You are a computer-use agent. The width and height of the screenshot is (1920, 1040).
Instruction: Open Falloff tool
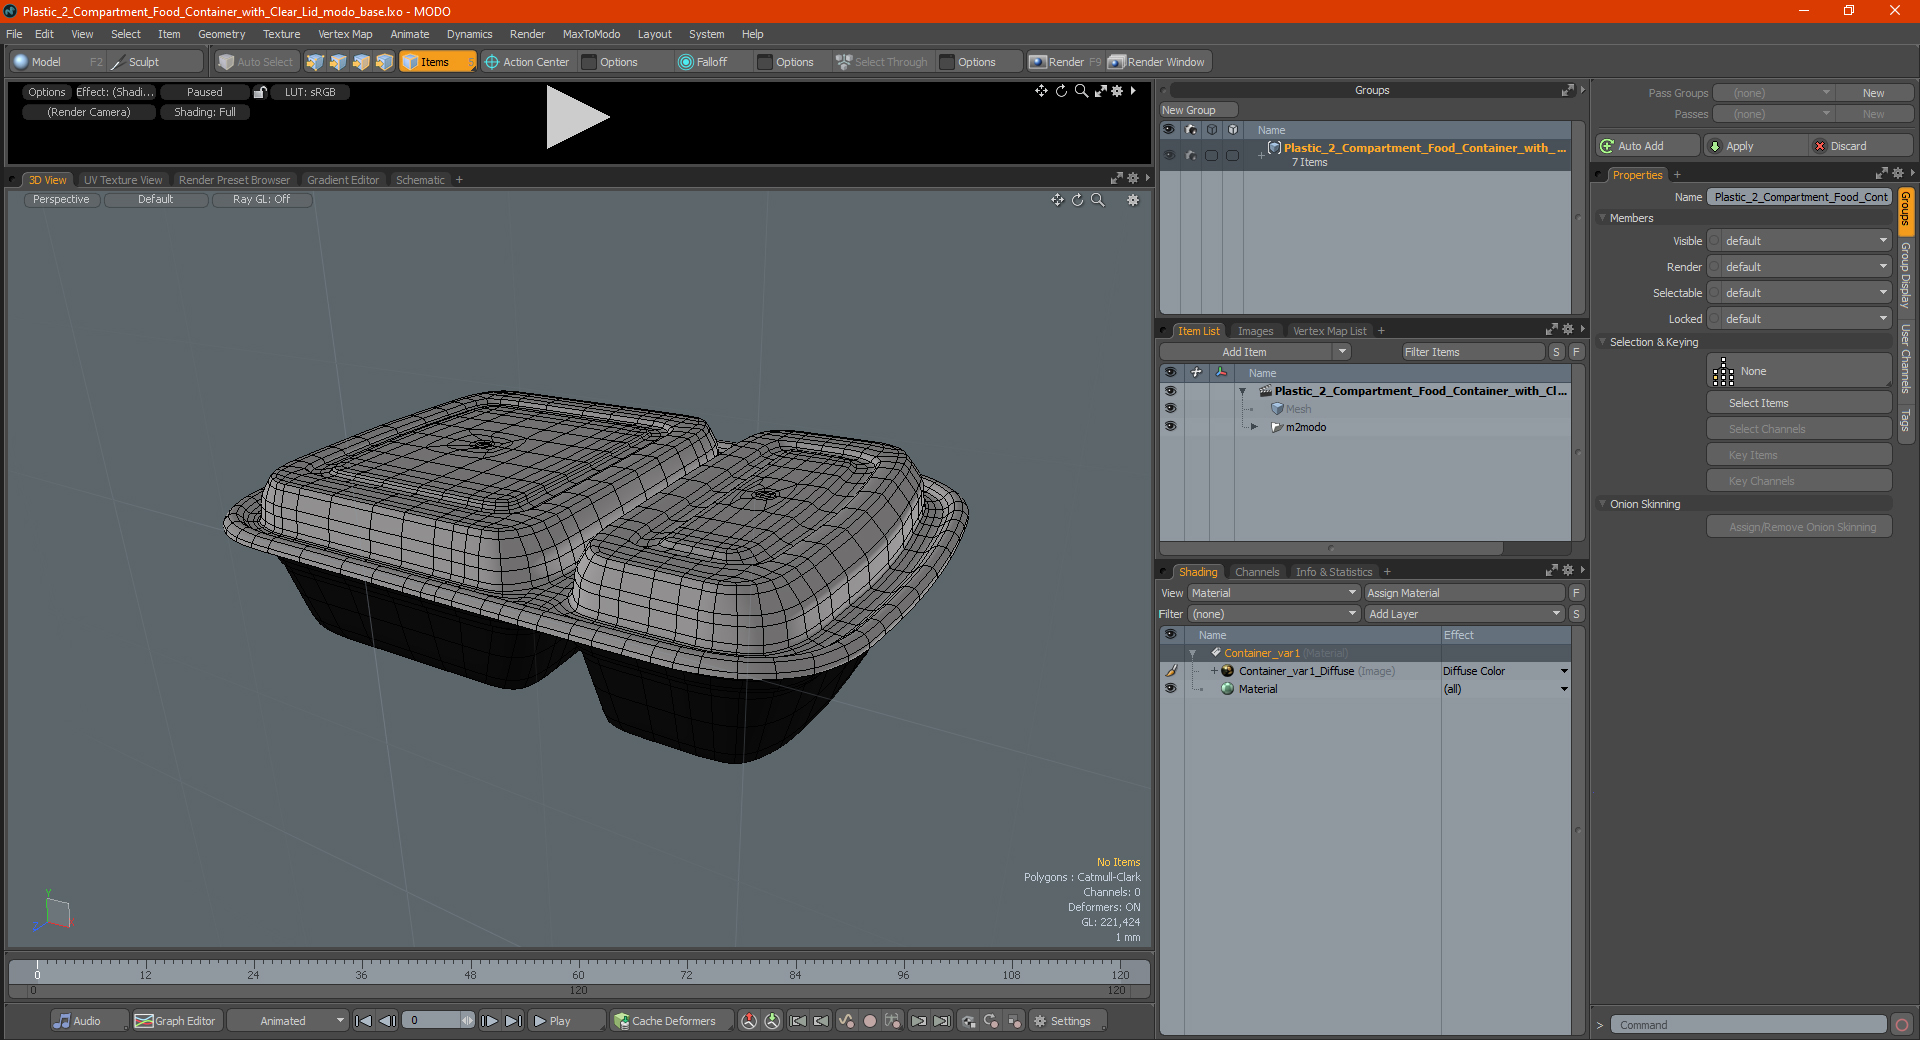(703, 62)
